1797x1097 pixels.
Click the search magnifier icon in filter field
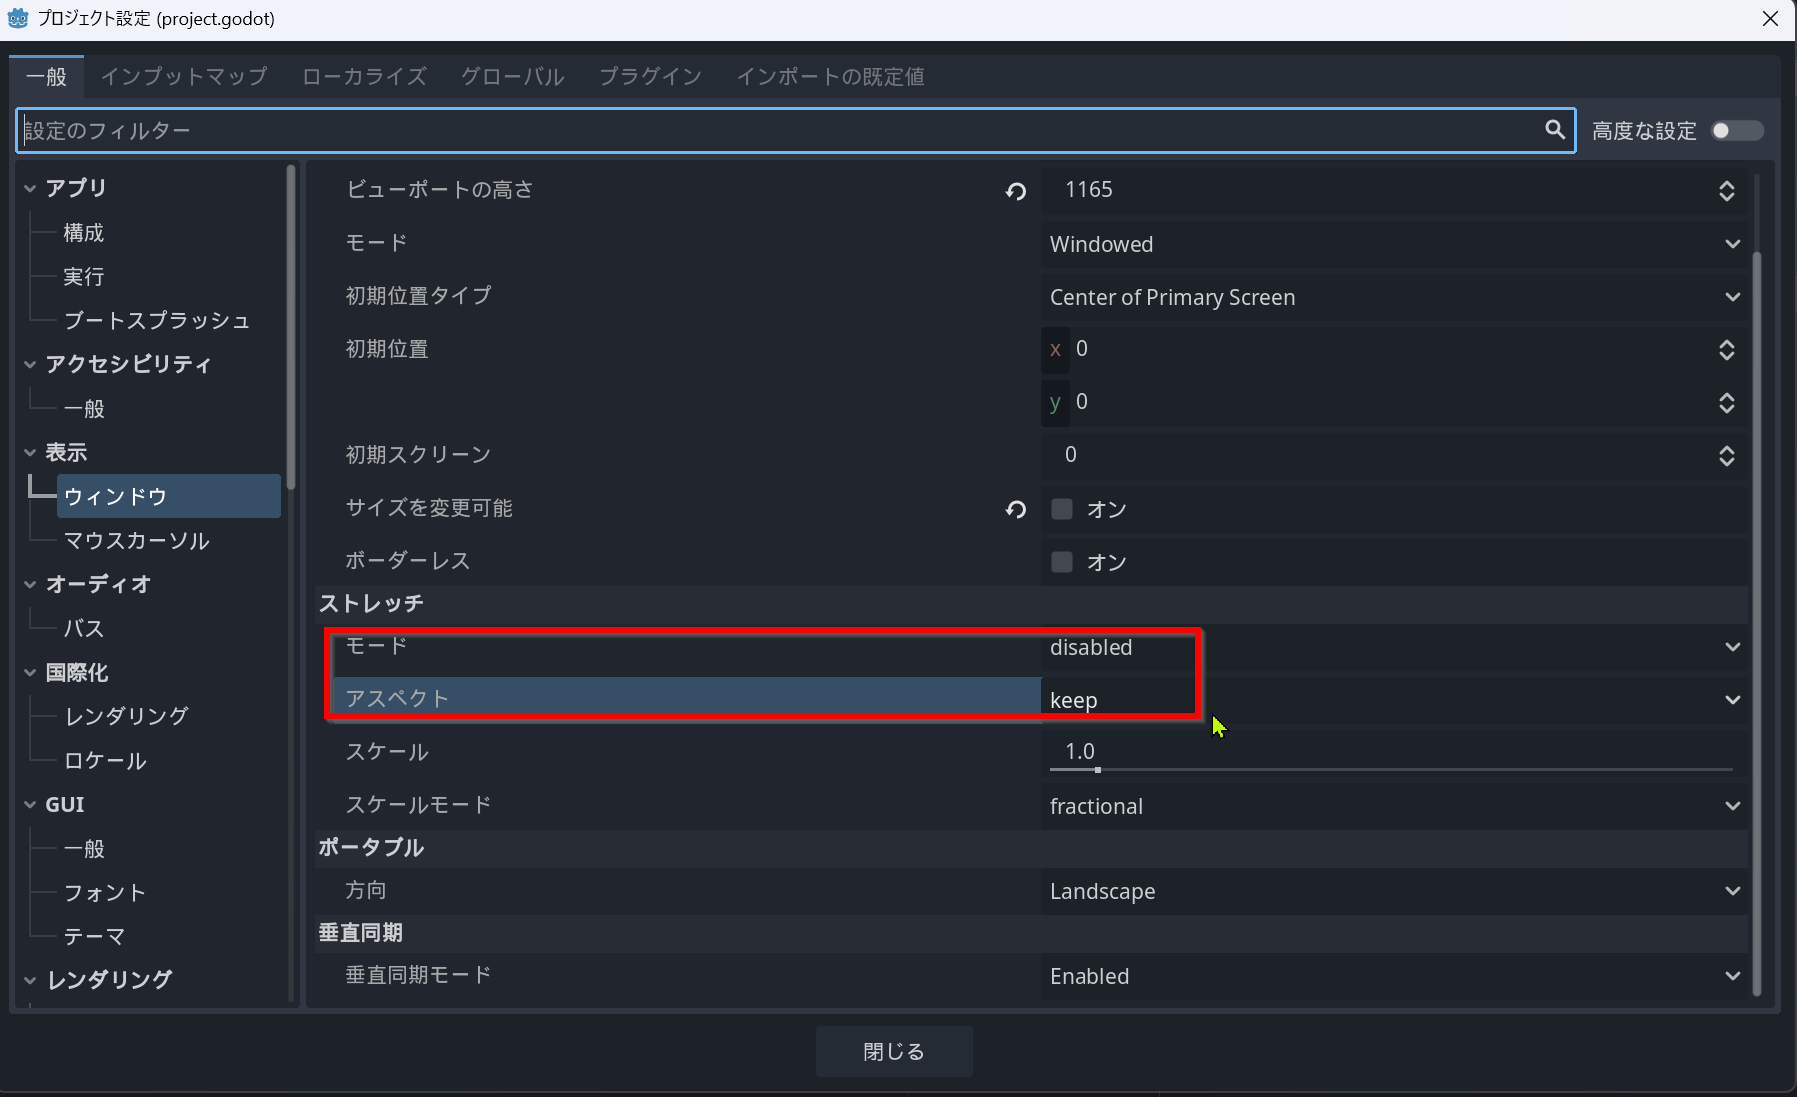coord(1554,130)
